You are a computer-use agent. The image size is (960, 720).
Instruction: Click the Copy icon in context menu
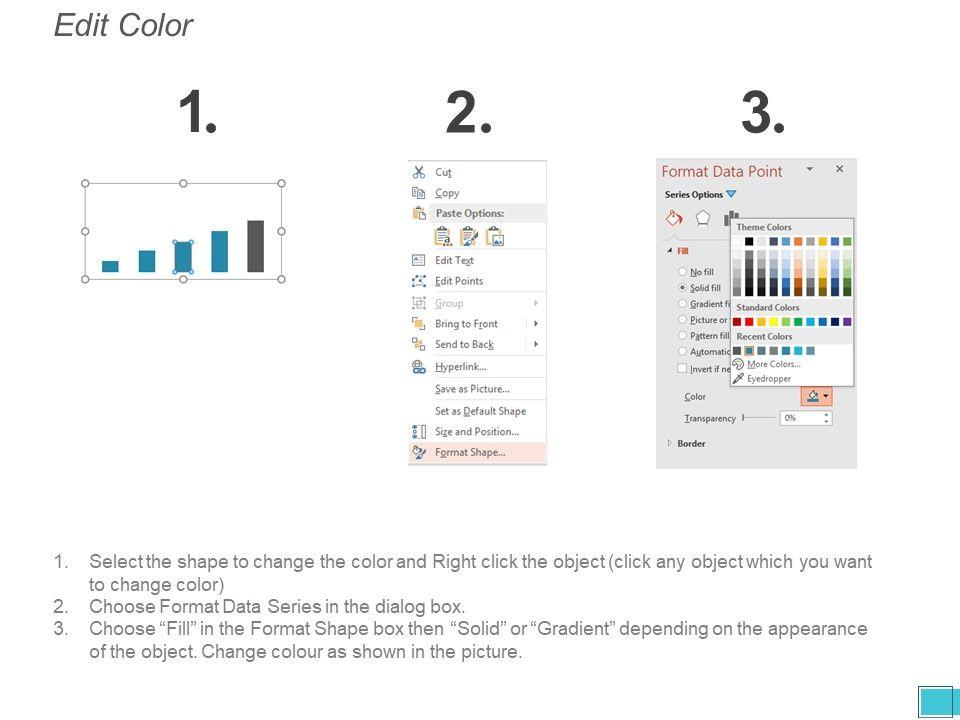[x=419, y=193]
